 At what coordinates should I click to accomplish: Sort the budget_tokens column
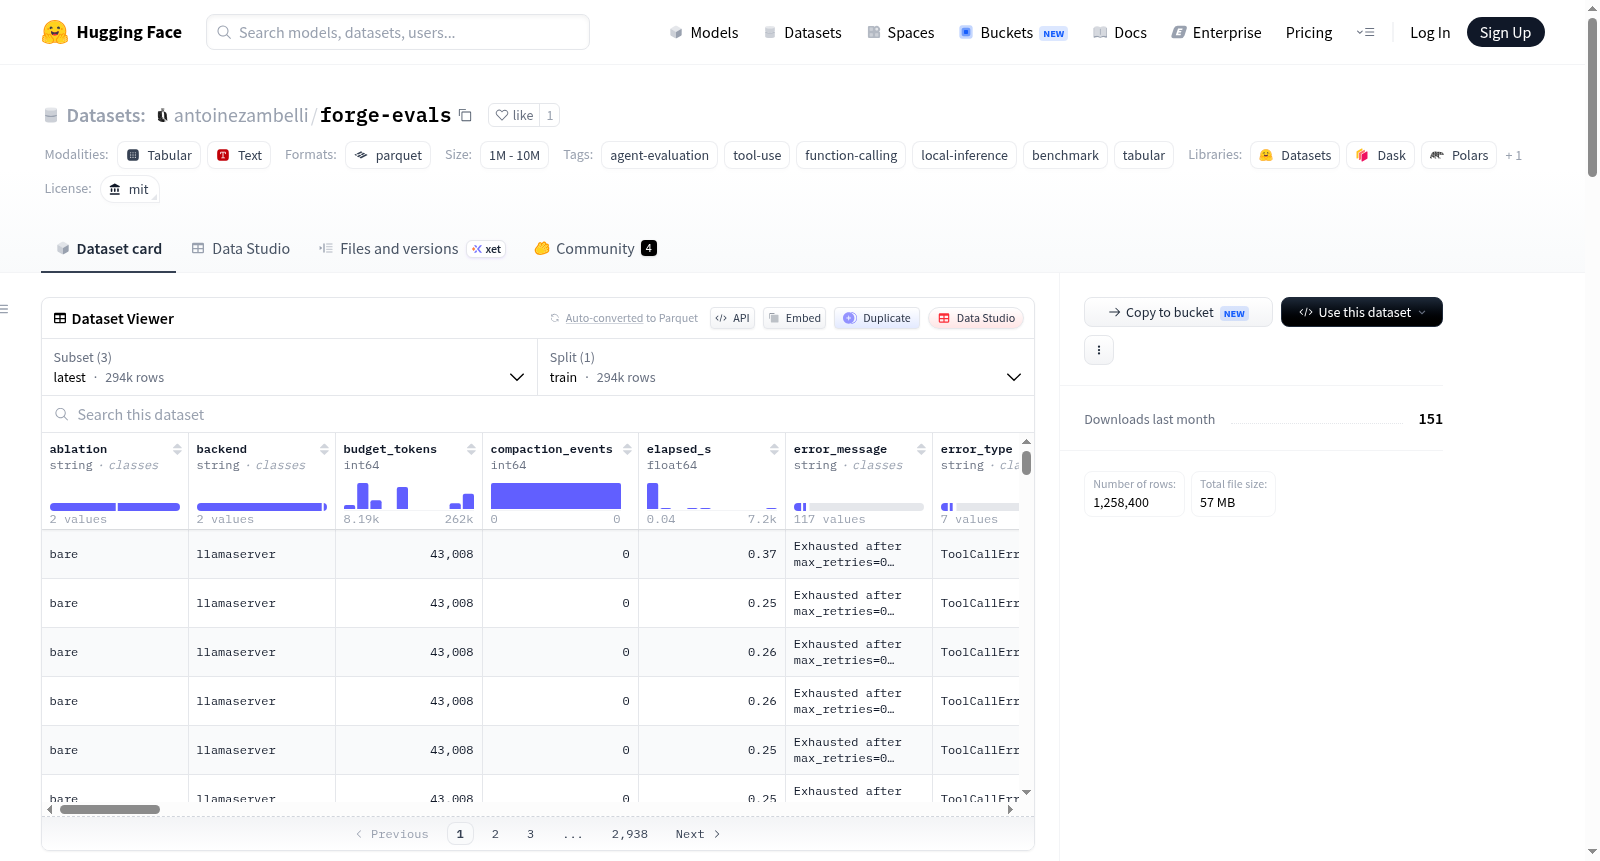tap(471, 449)
